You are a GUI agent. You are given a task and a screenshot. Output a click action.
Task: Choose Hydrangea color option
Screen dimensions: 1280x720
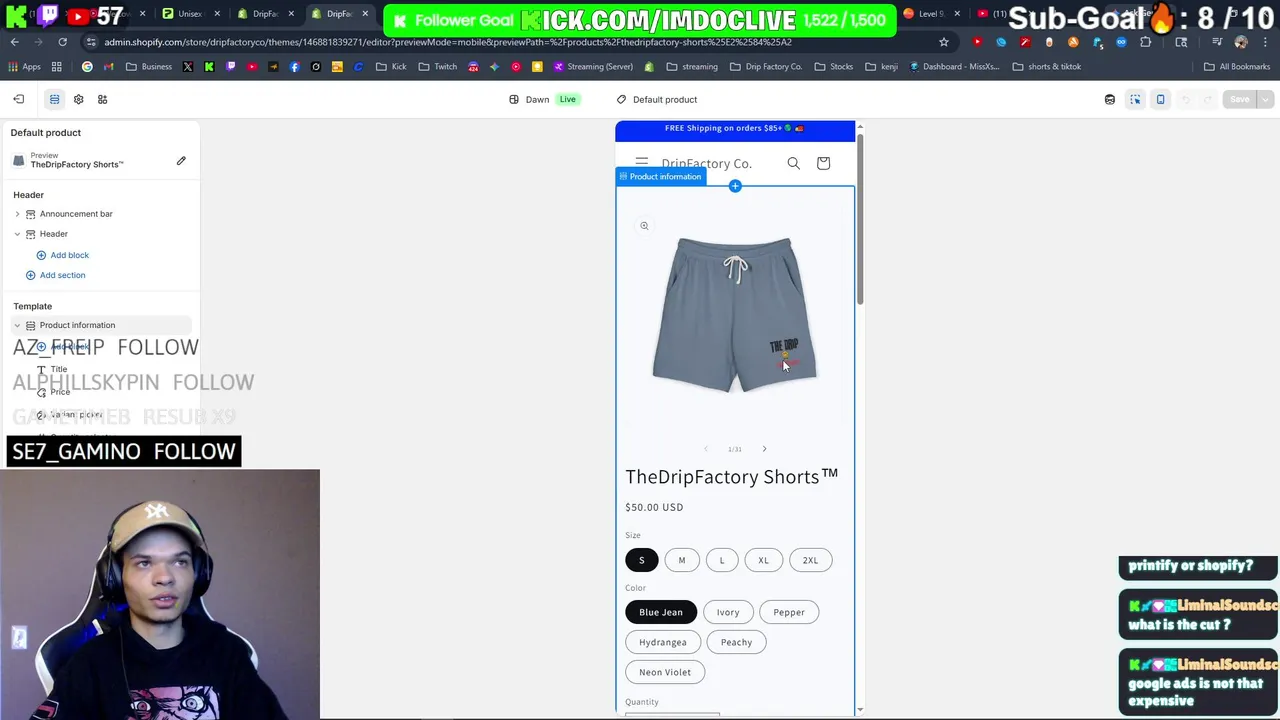click(663, 642)
